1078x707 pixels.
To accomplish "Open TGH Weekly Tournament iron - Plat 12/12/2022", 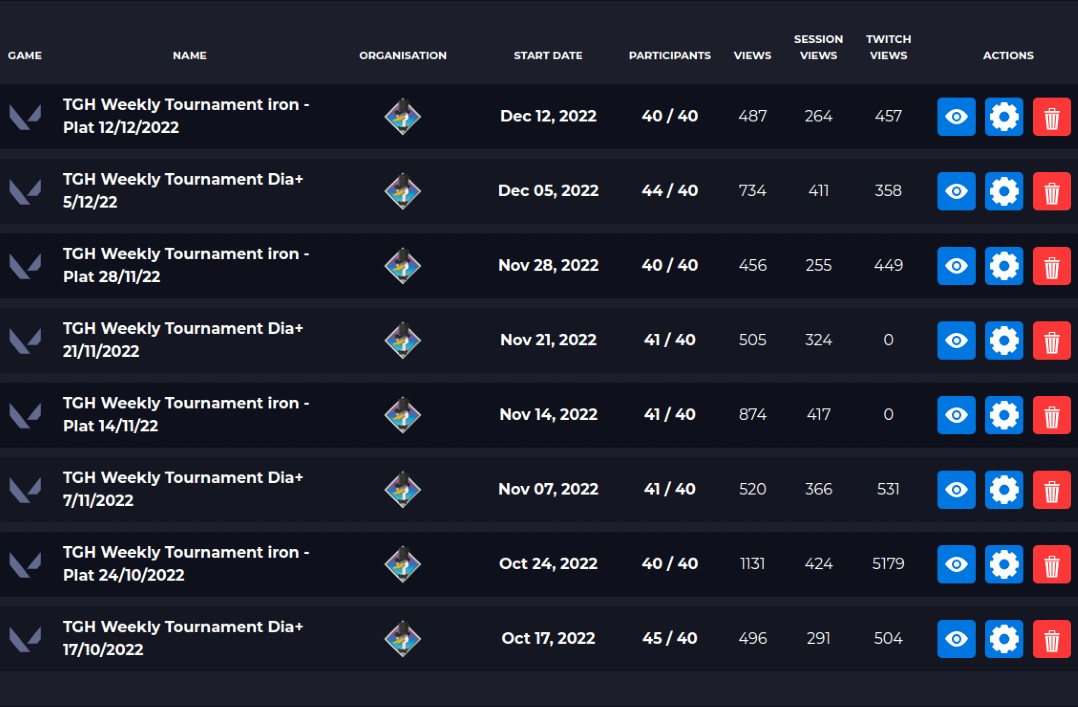I will coord(186,116).
